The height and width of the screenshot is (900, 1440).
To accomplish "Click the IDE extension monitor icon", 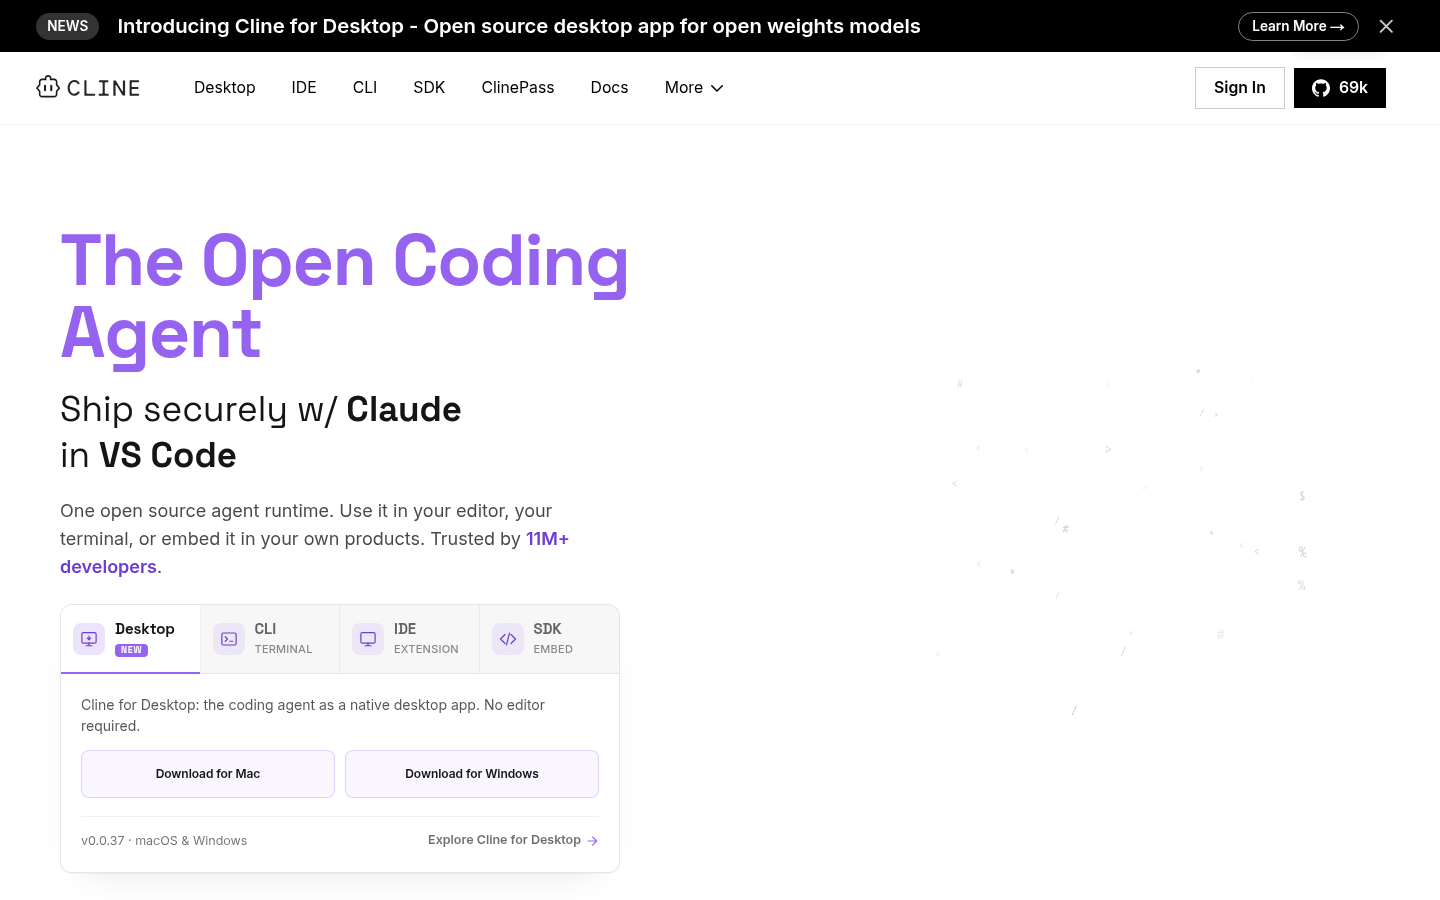I will pyautogui.click(x=368, y=638).
